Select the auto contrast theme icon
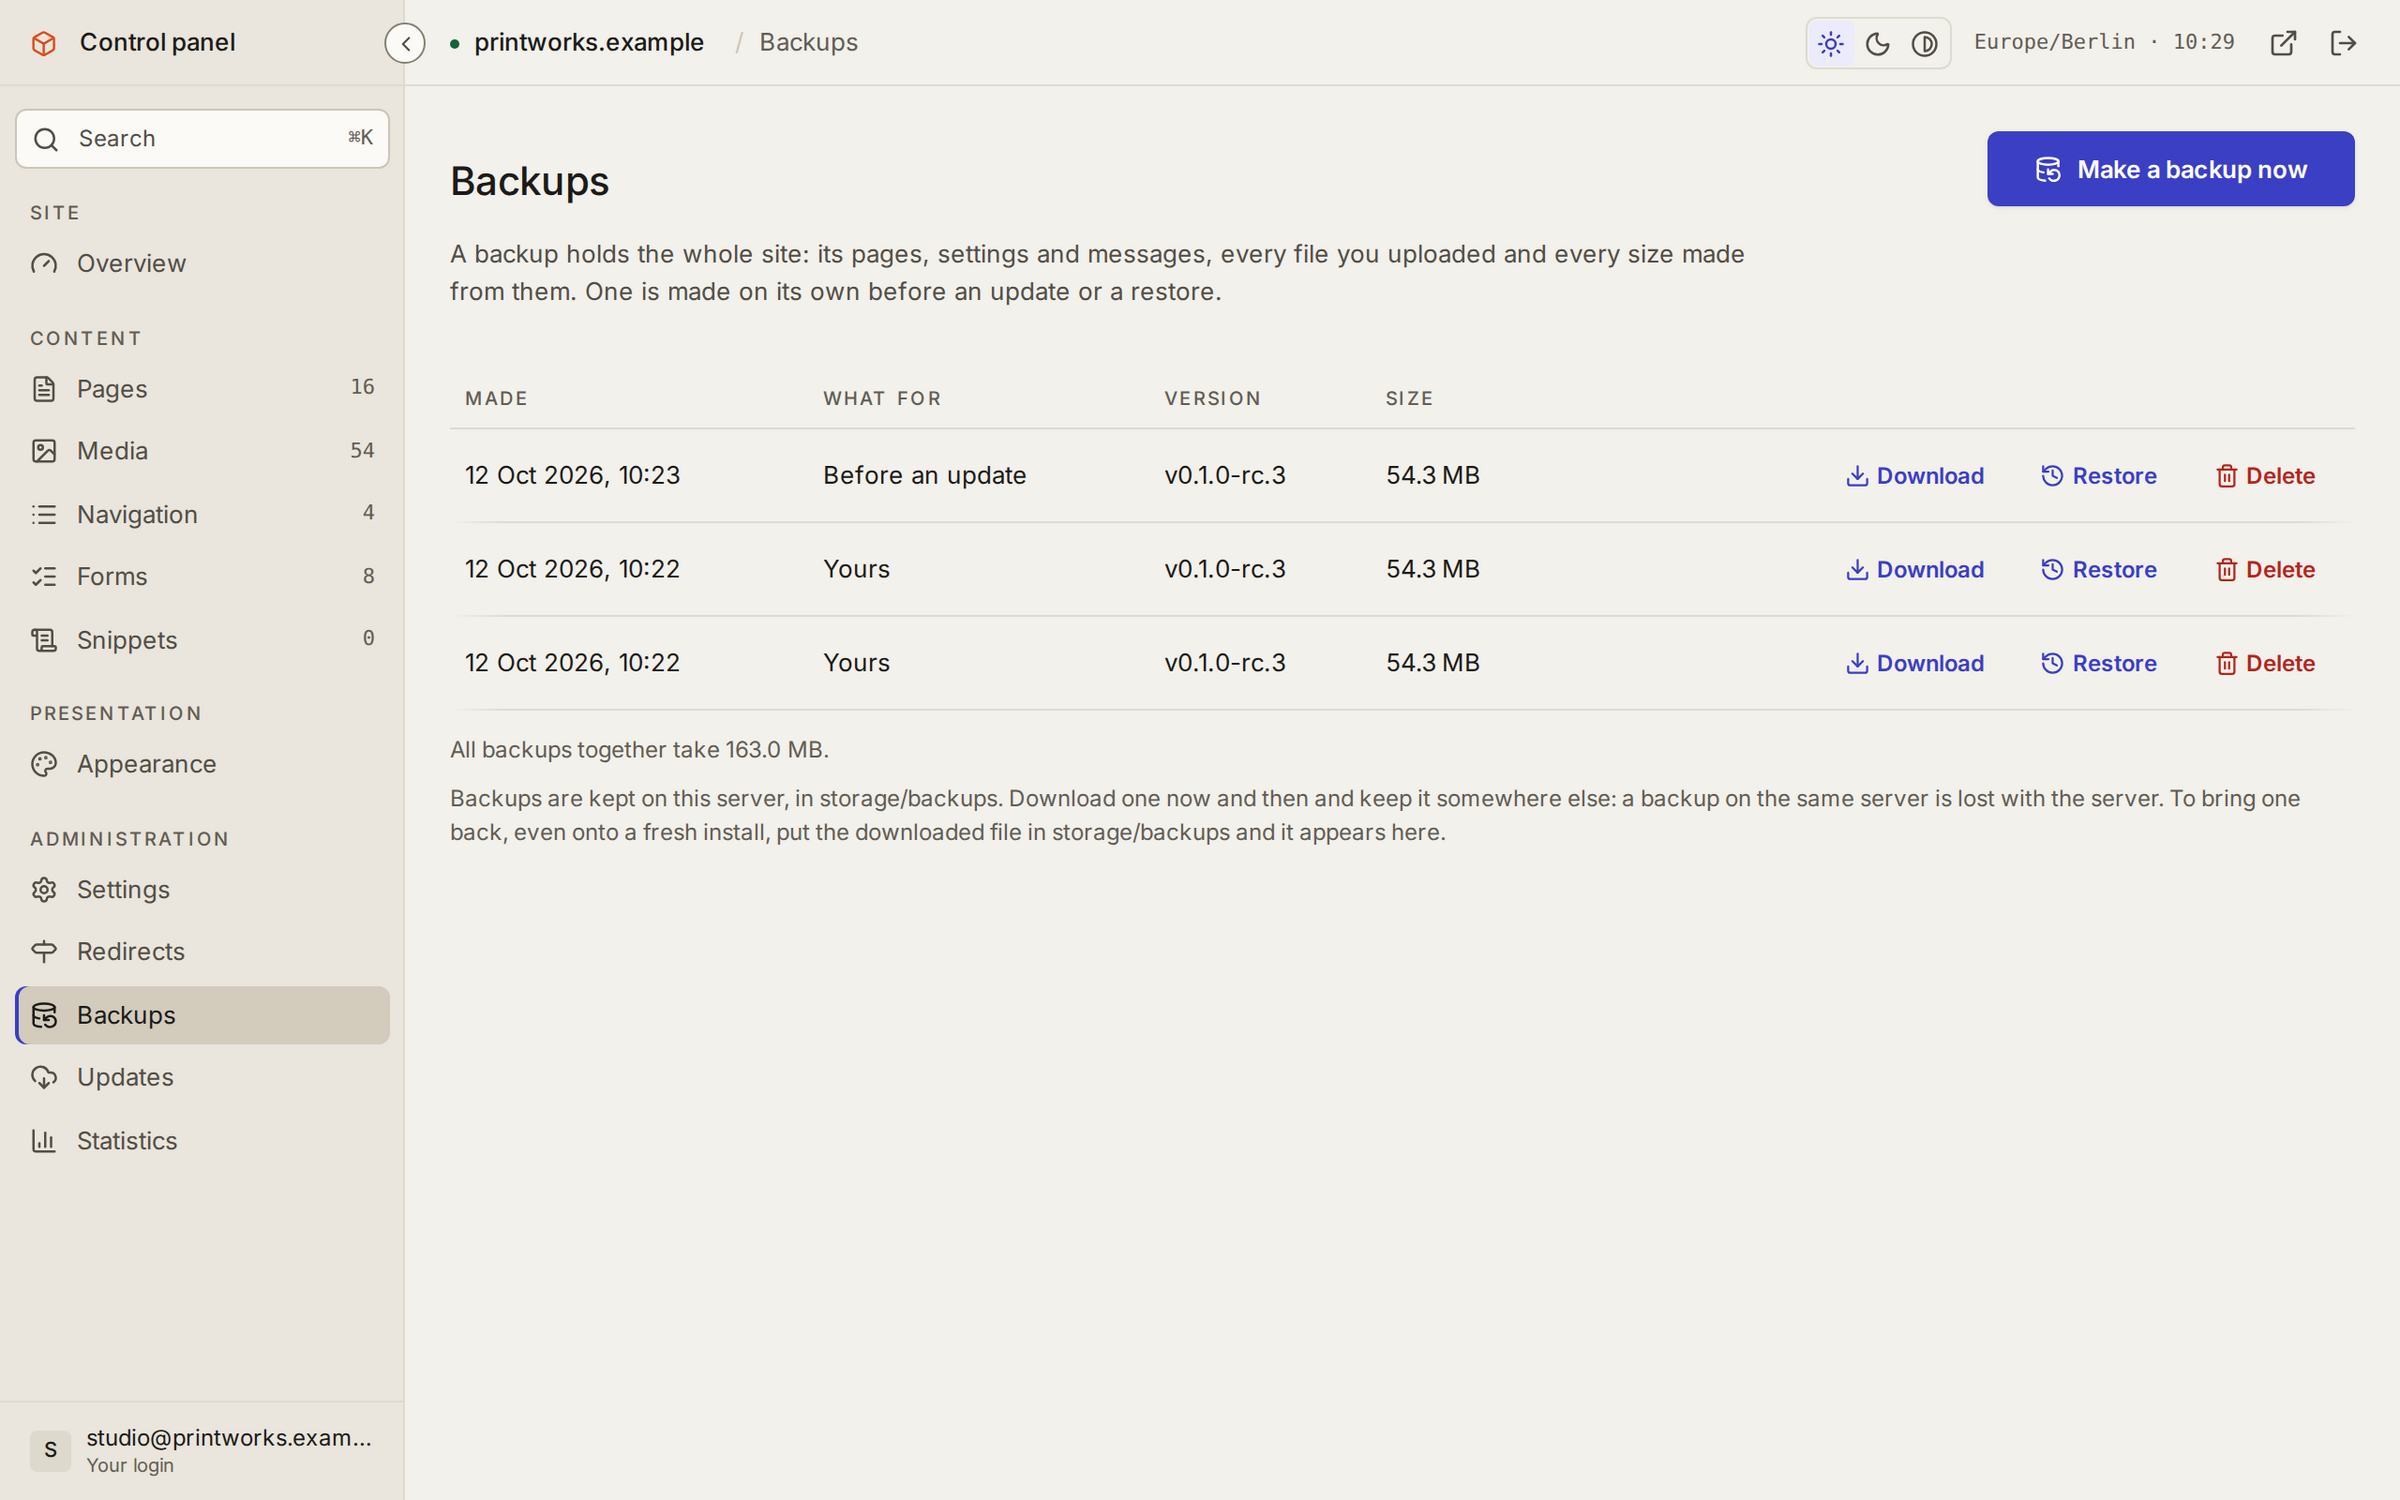Viewport: 2400px width, 1500px height. click(x=1925, y=43)
